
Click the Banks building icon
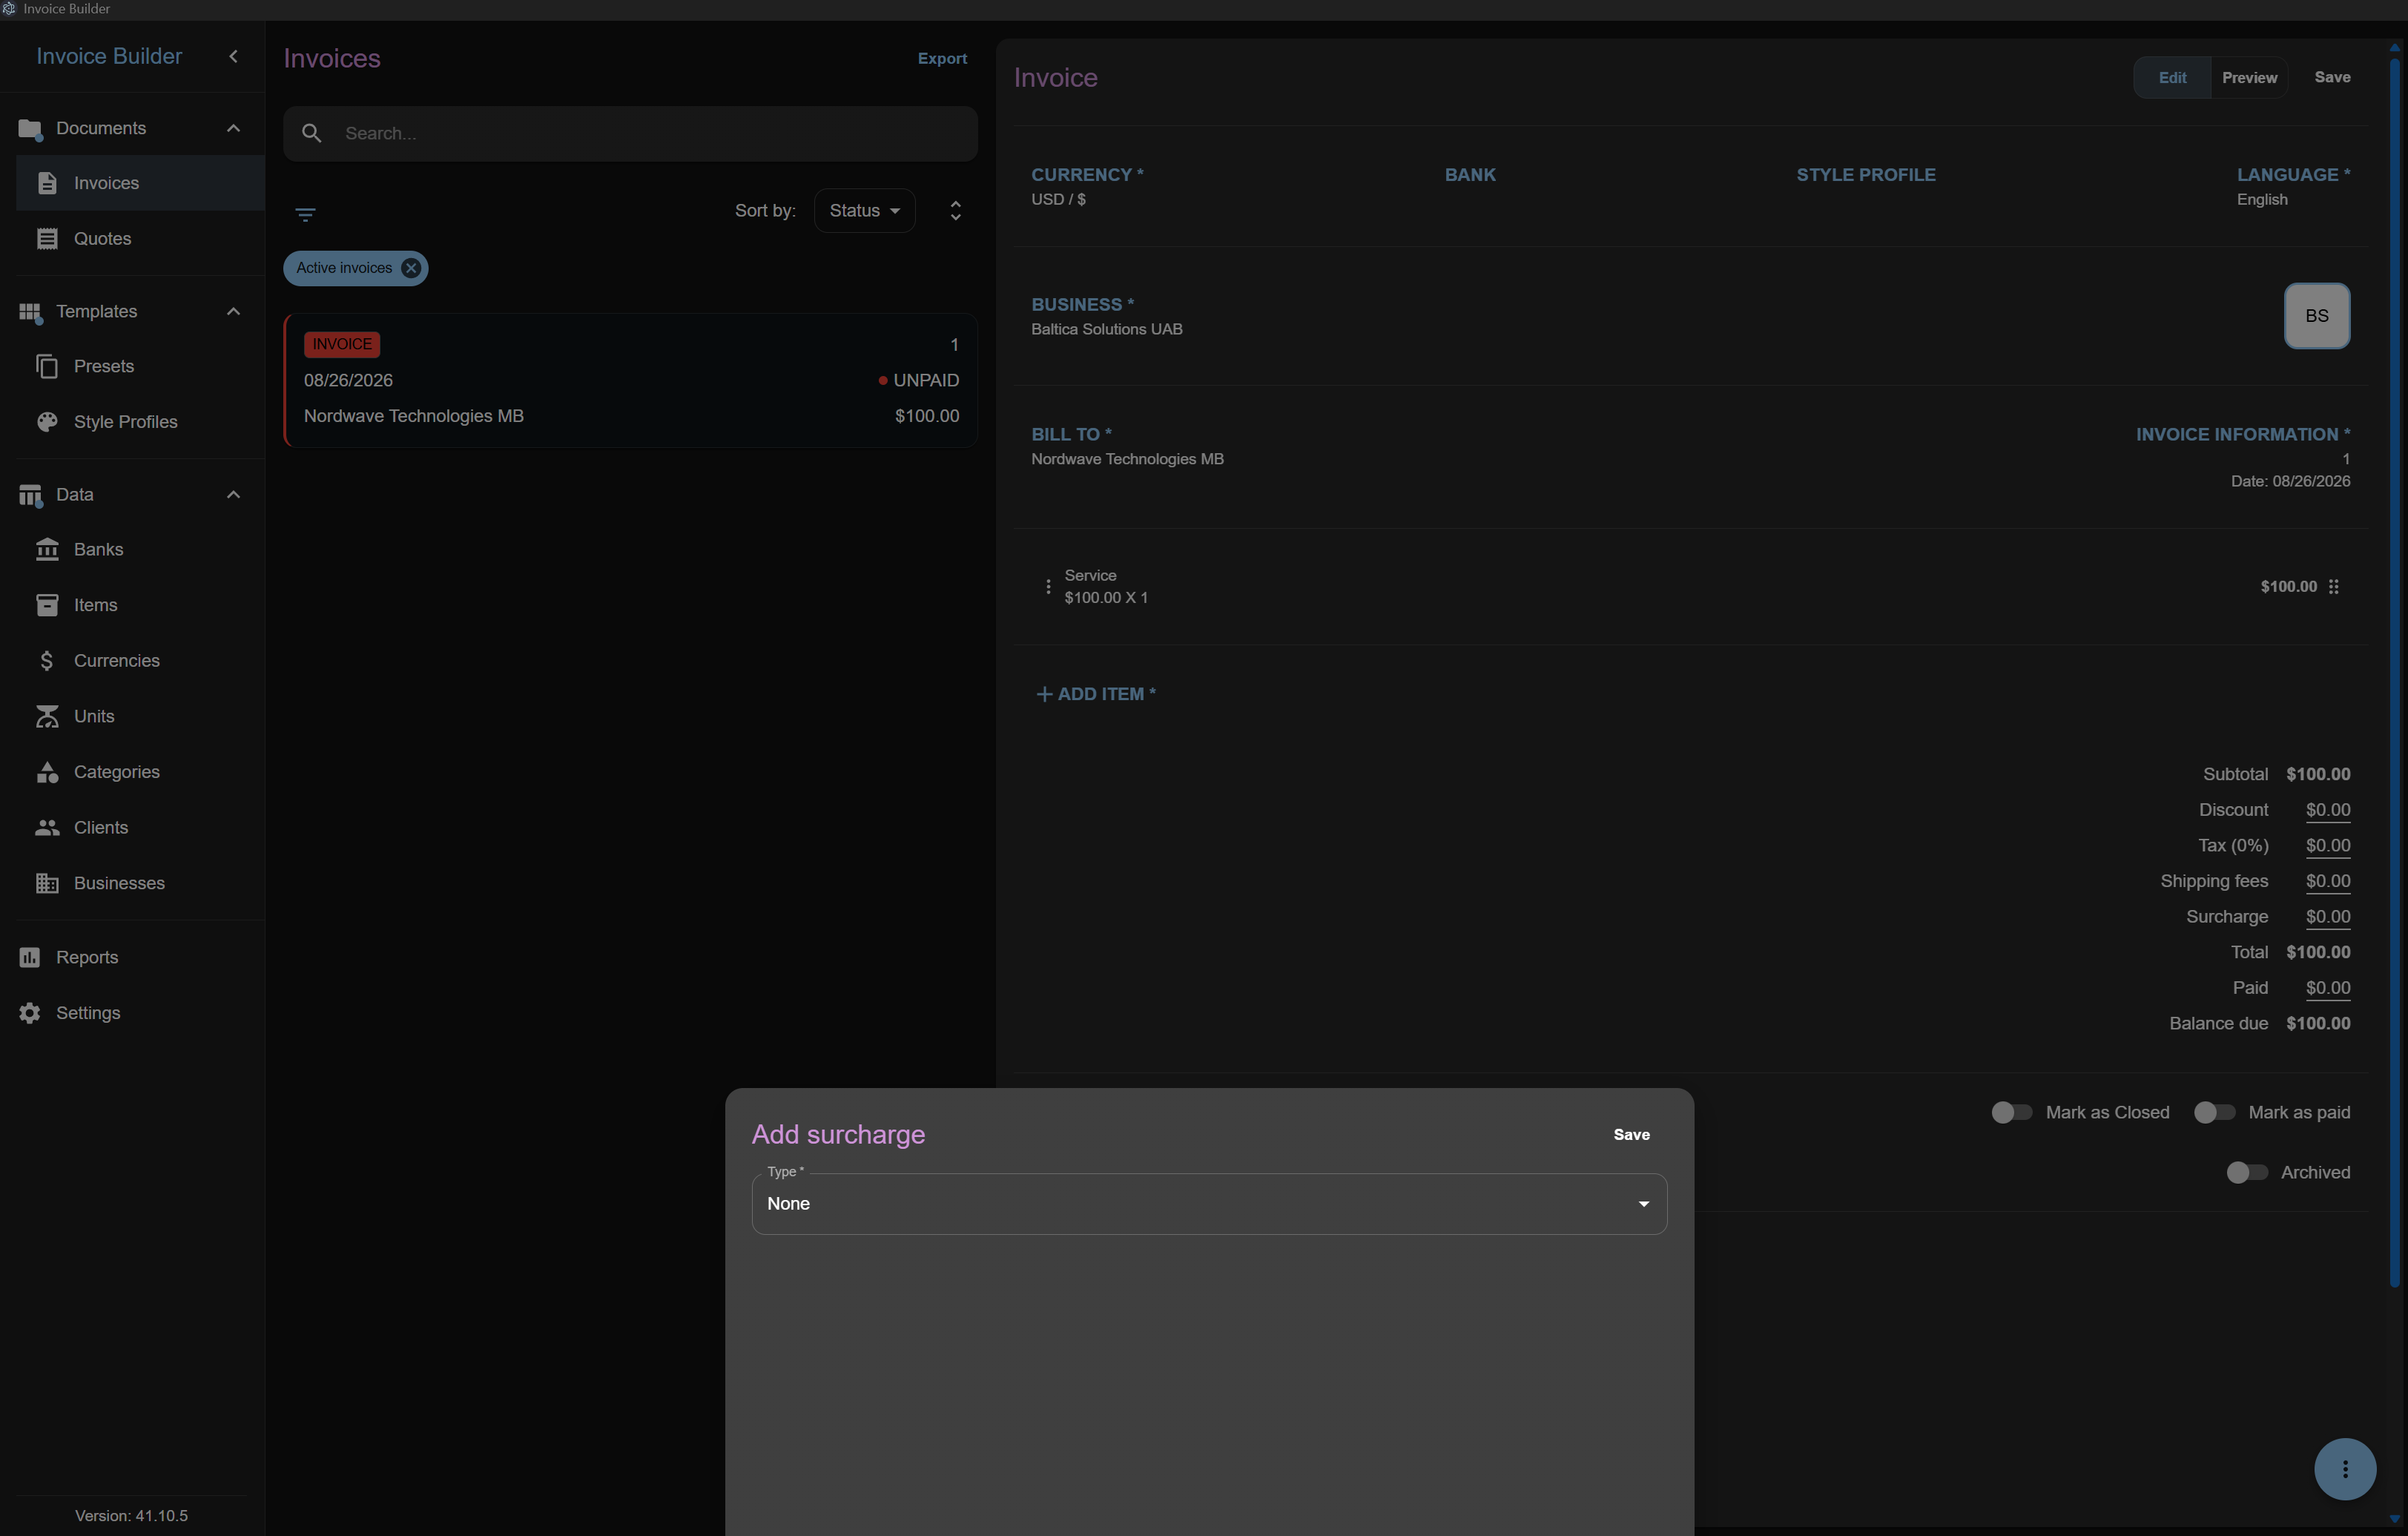(47, 550)
